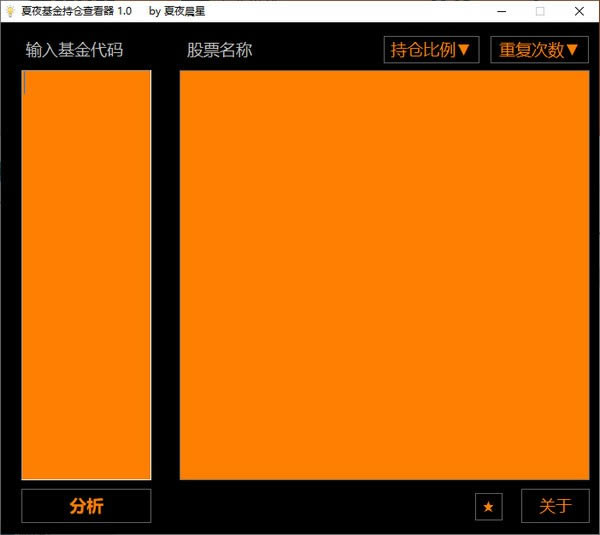This screenshot has height=535, width=600.
Task: Click the text cursor at top of input box
Action: point(26,83)
